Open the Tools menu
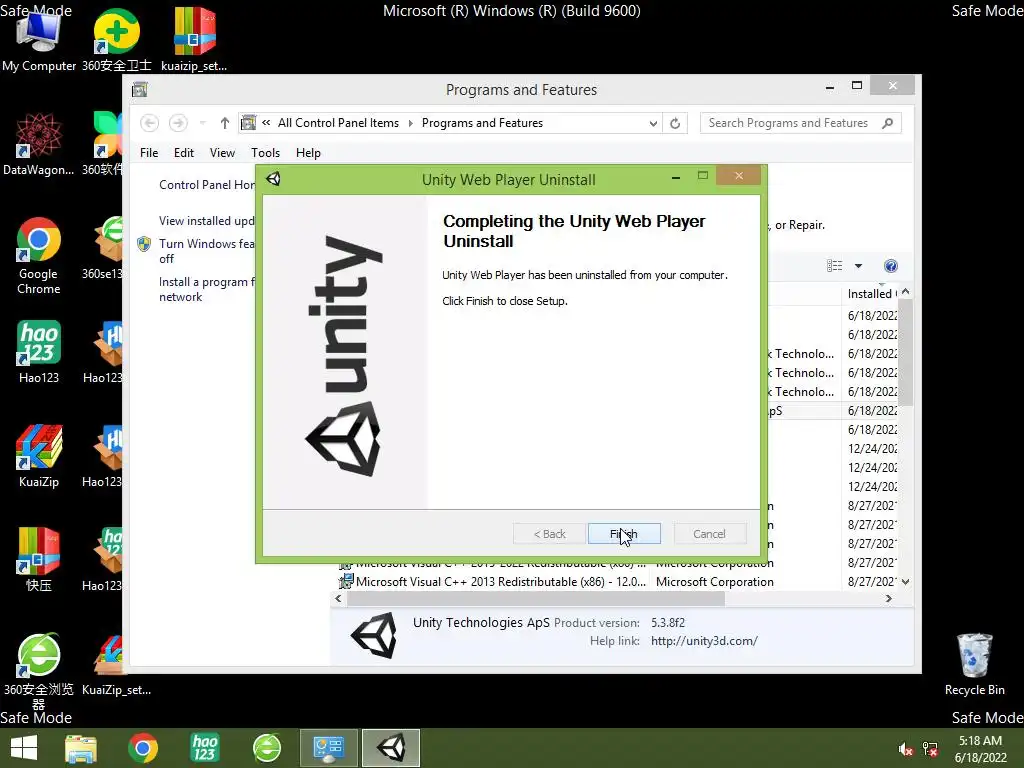1024x768 pixels. coord(265,153)
